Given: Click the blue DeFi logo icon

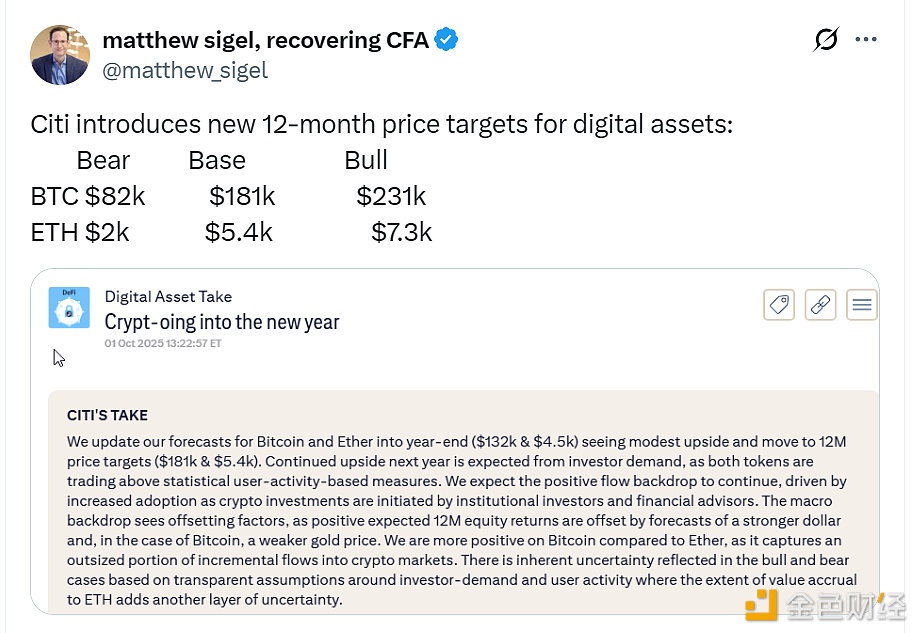Looking at the screenshot, I should [69, 308].
